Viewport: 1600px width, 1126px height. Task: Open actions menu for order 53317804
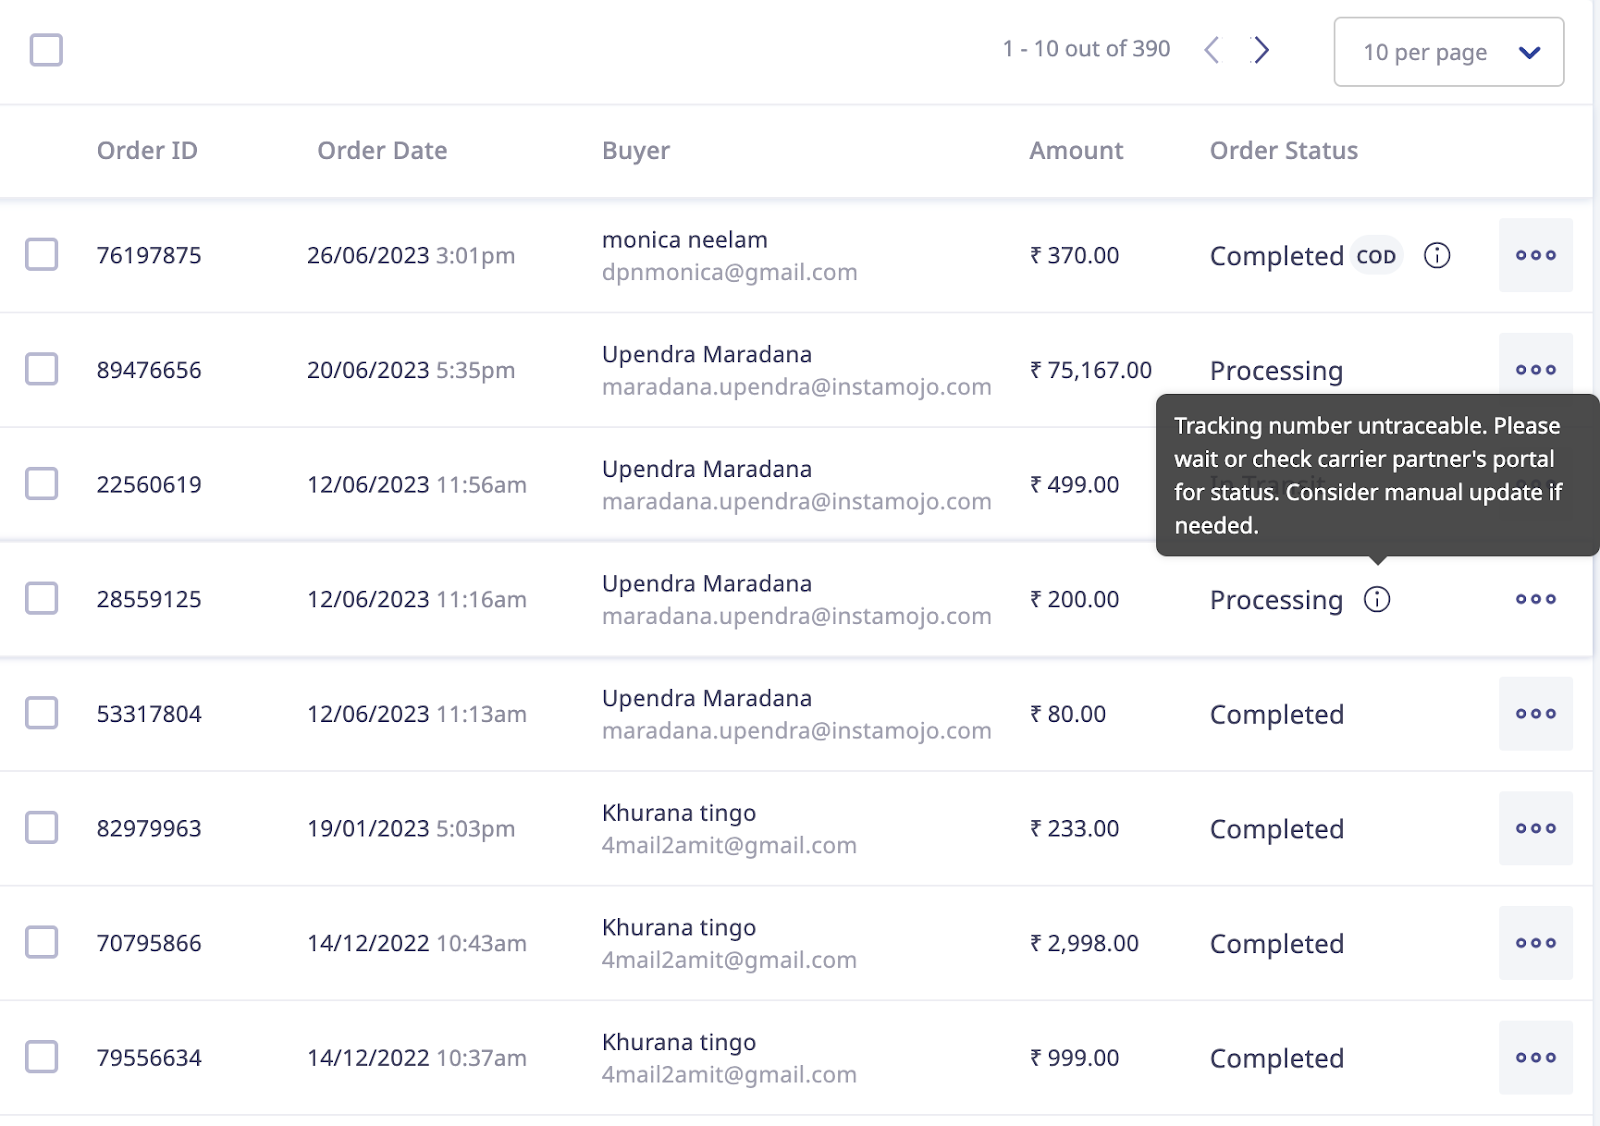click(1535, 714)
